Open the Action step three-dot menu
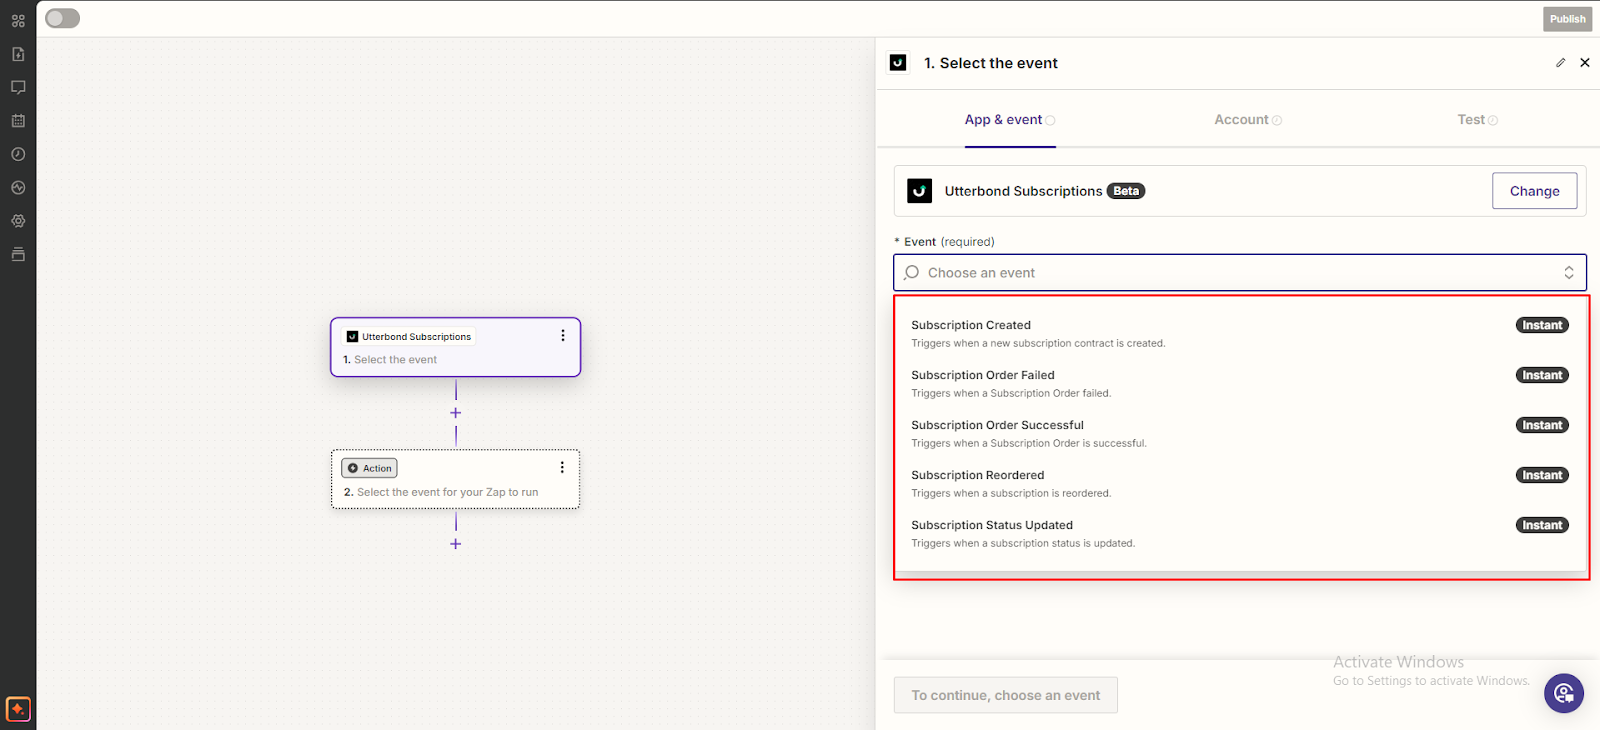Viewport: 1600px width, 730px height. pyautogui.click(x=562, y=467)
